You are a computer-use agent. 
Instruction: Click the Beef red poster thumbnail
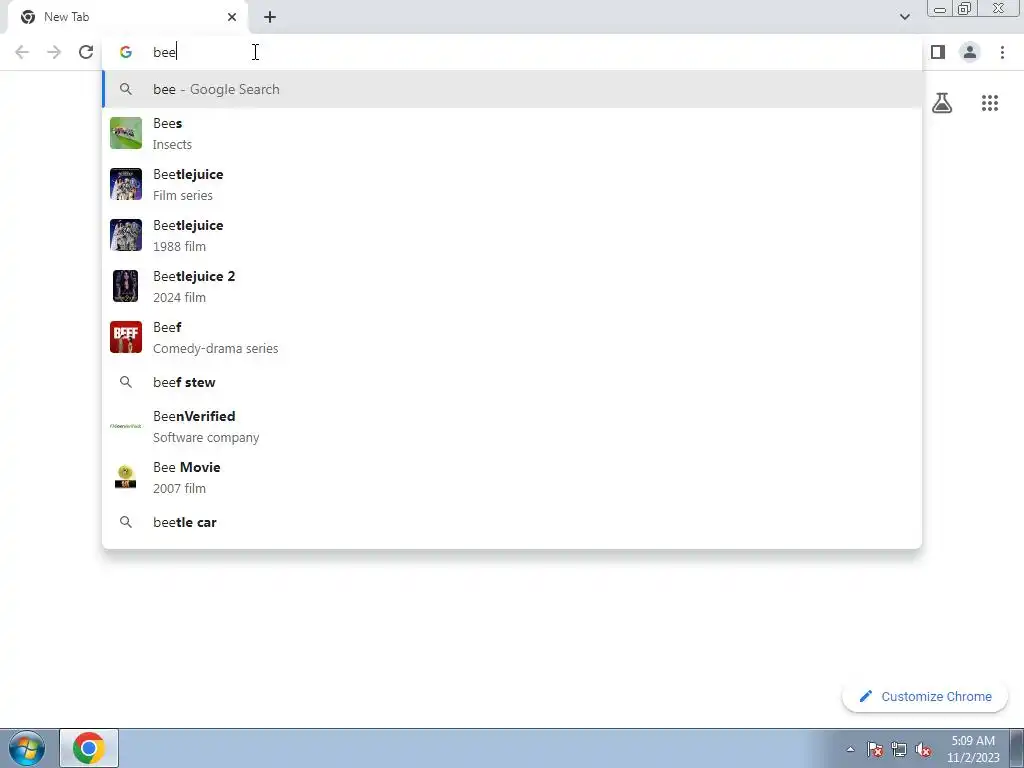coord(126,337)
